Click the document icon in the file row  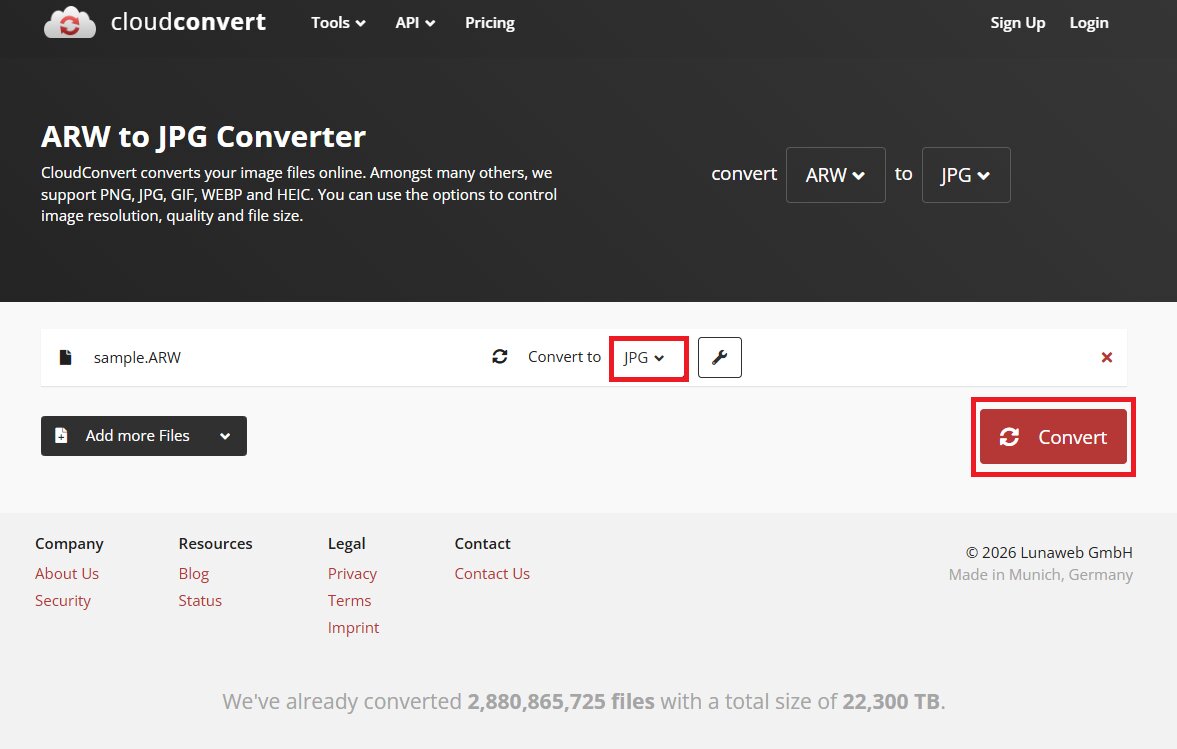click(x=64, y=356)
